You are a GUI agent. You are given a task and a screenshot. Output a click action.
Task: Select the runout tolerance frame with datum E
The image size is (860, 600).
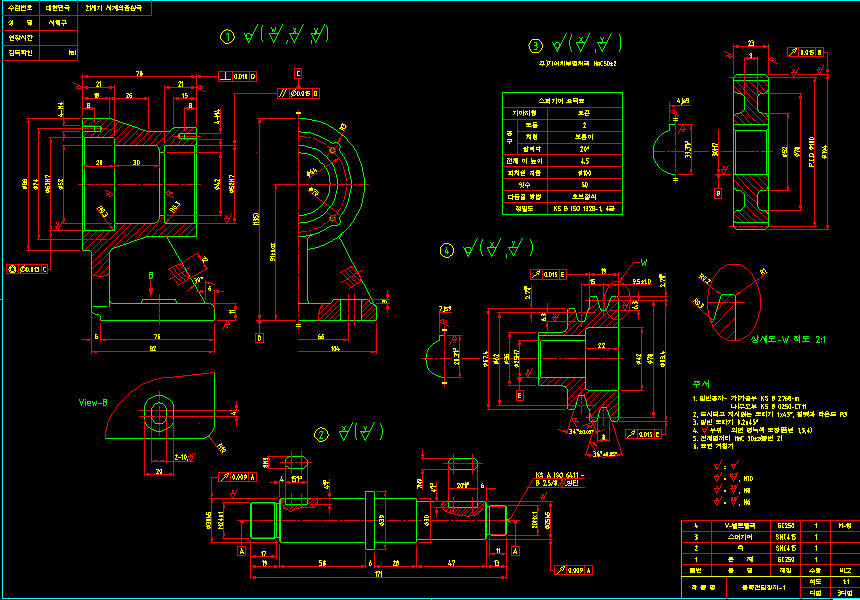click(548, 273)
